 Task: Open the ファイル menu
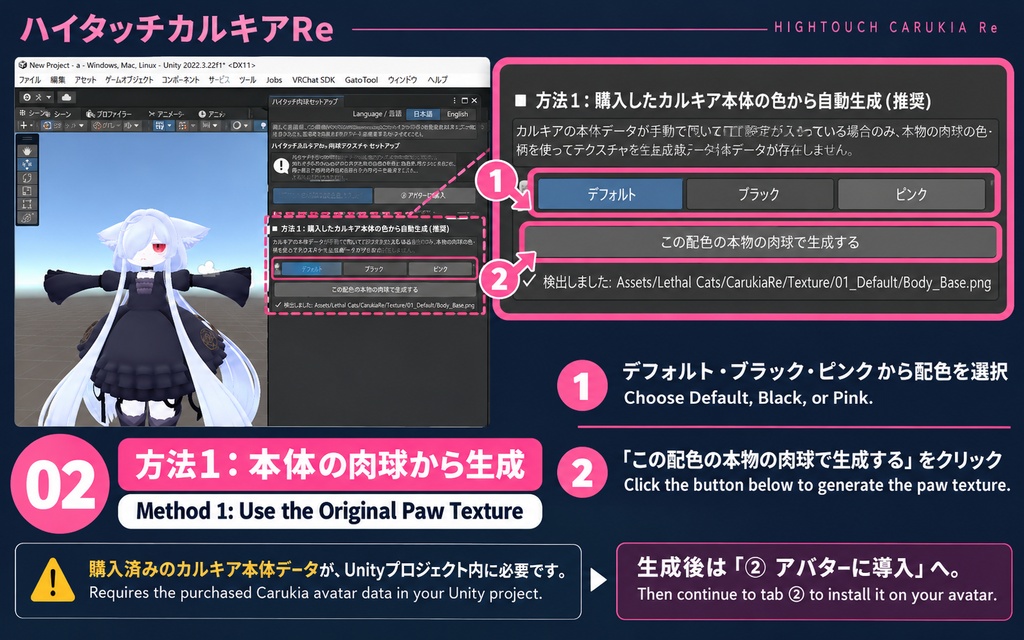tap(29, 80)
